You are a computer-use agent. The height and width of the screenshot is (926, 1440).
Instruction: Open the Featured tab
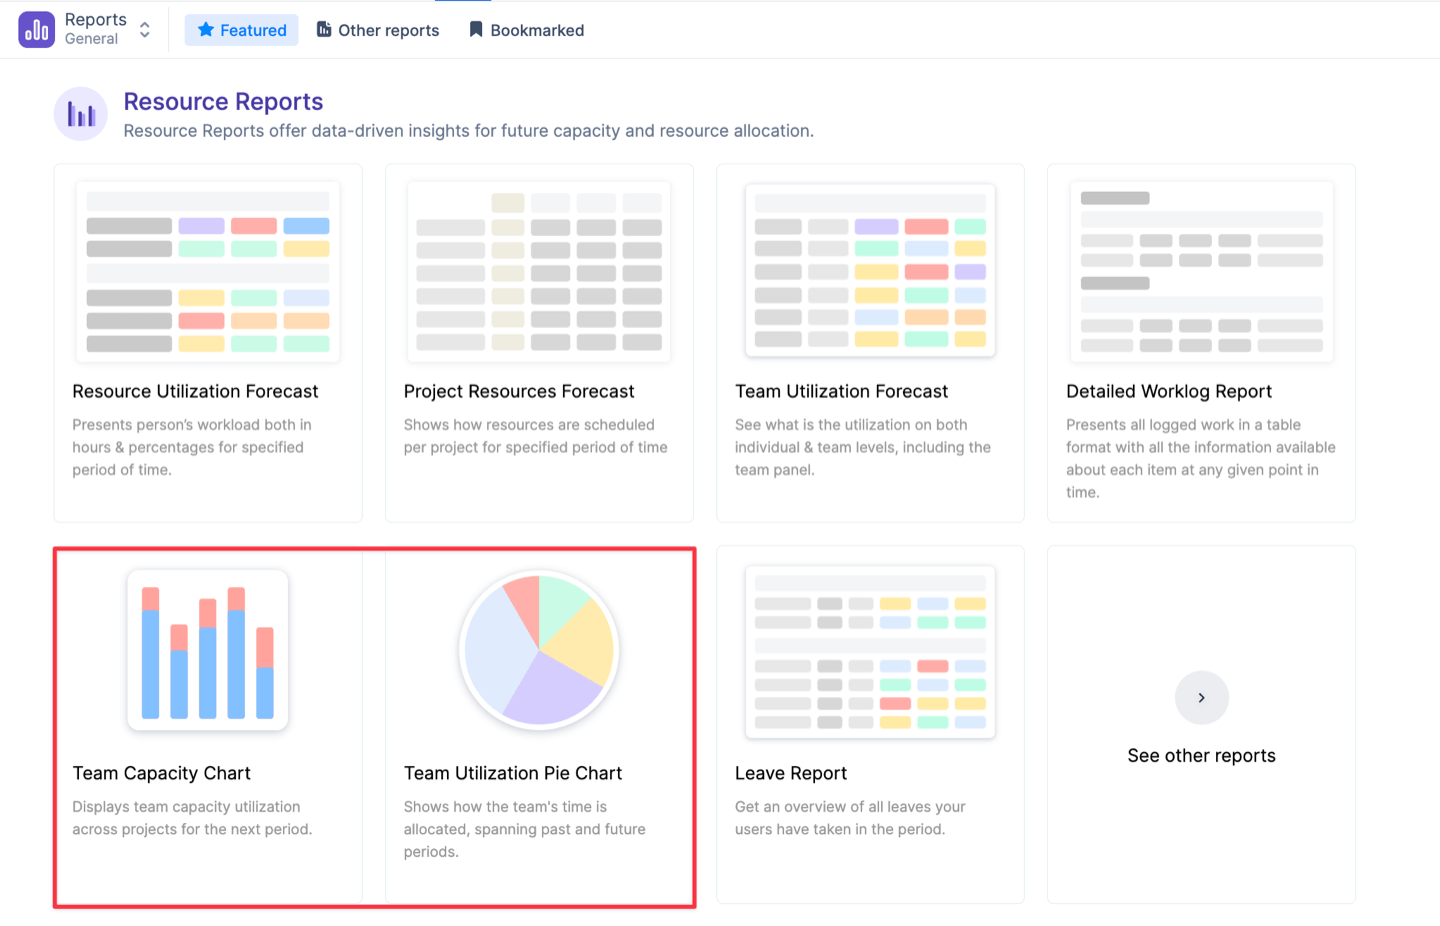tap(242, 30)
